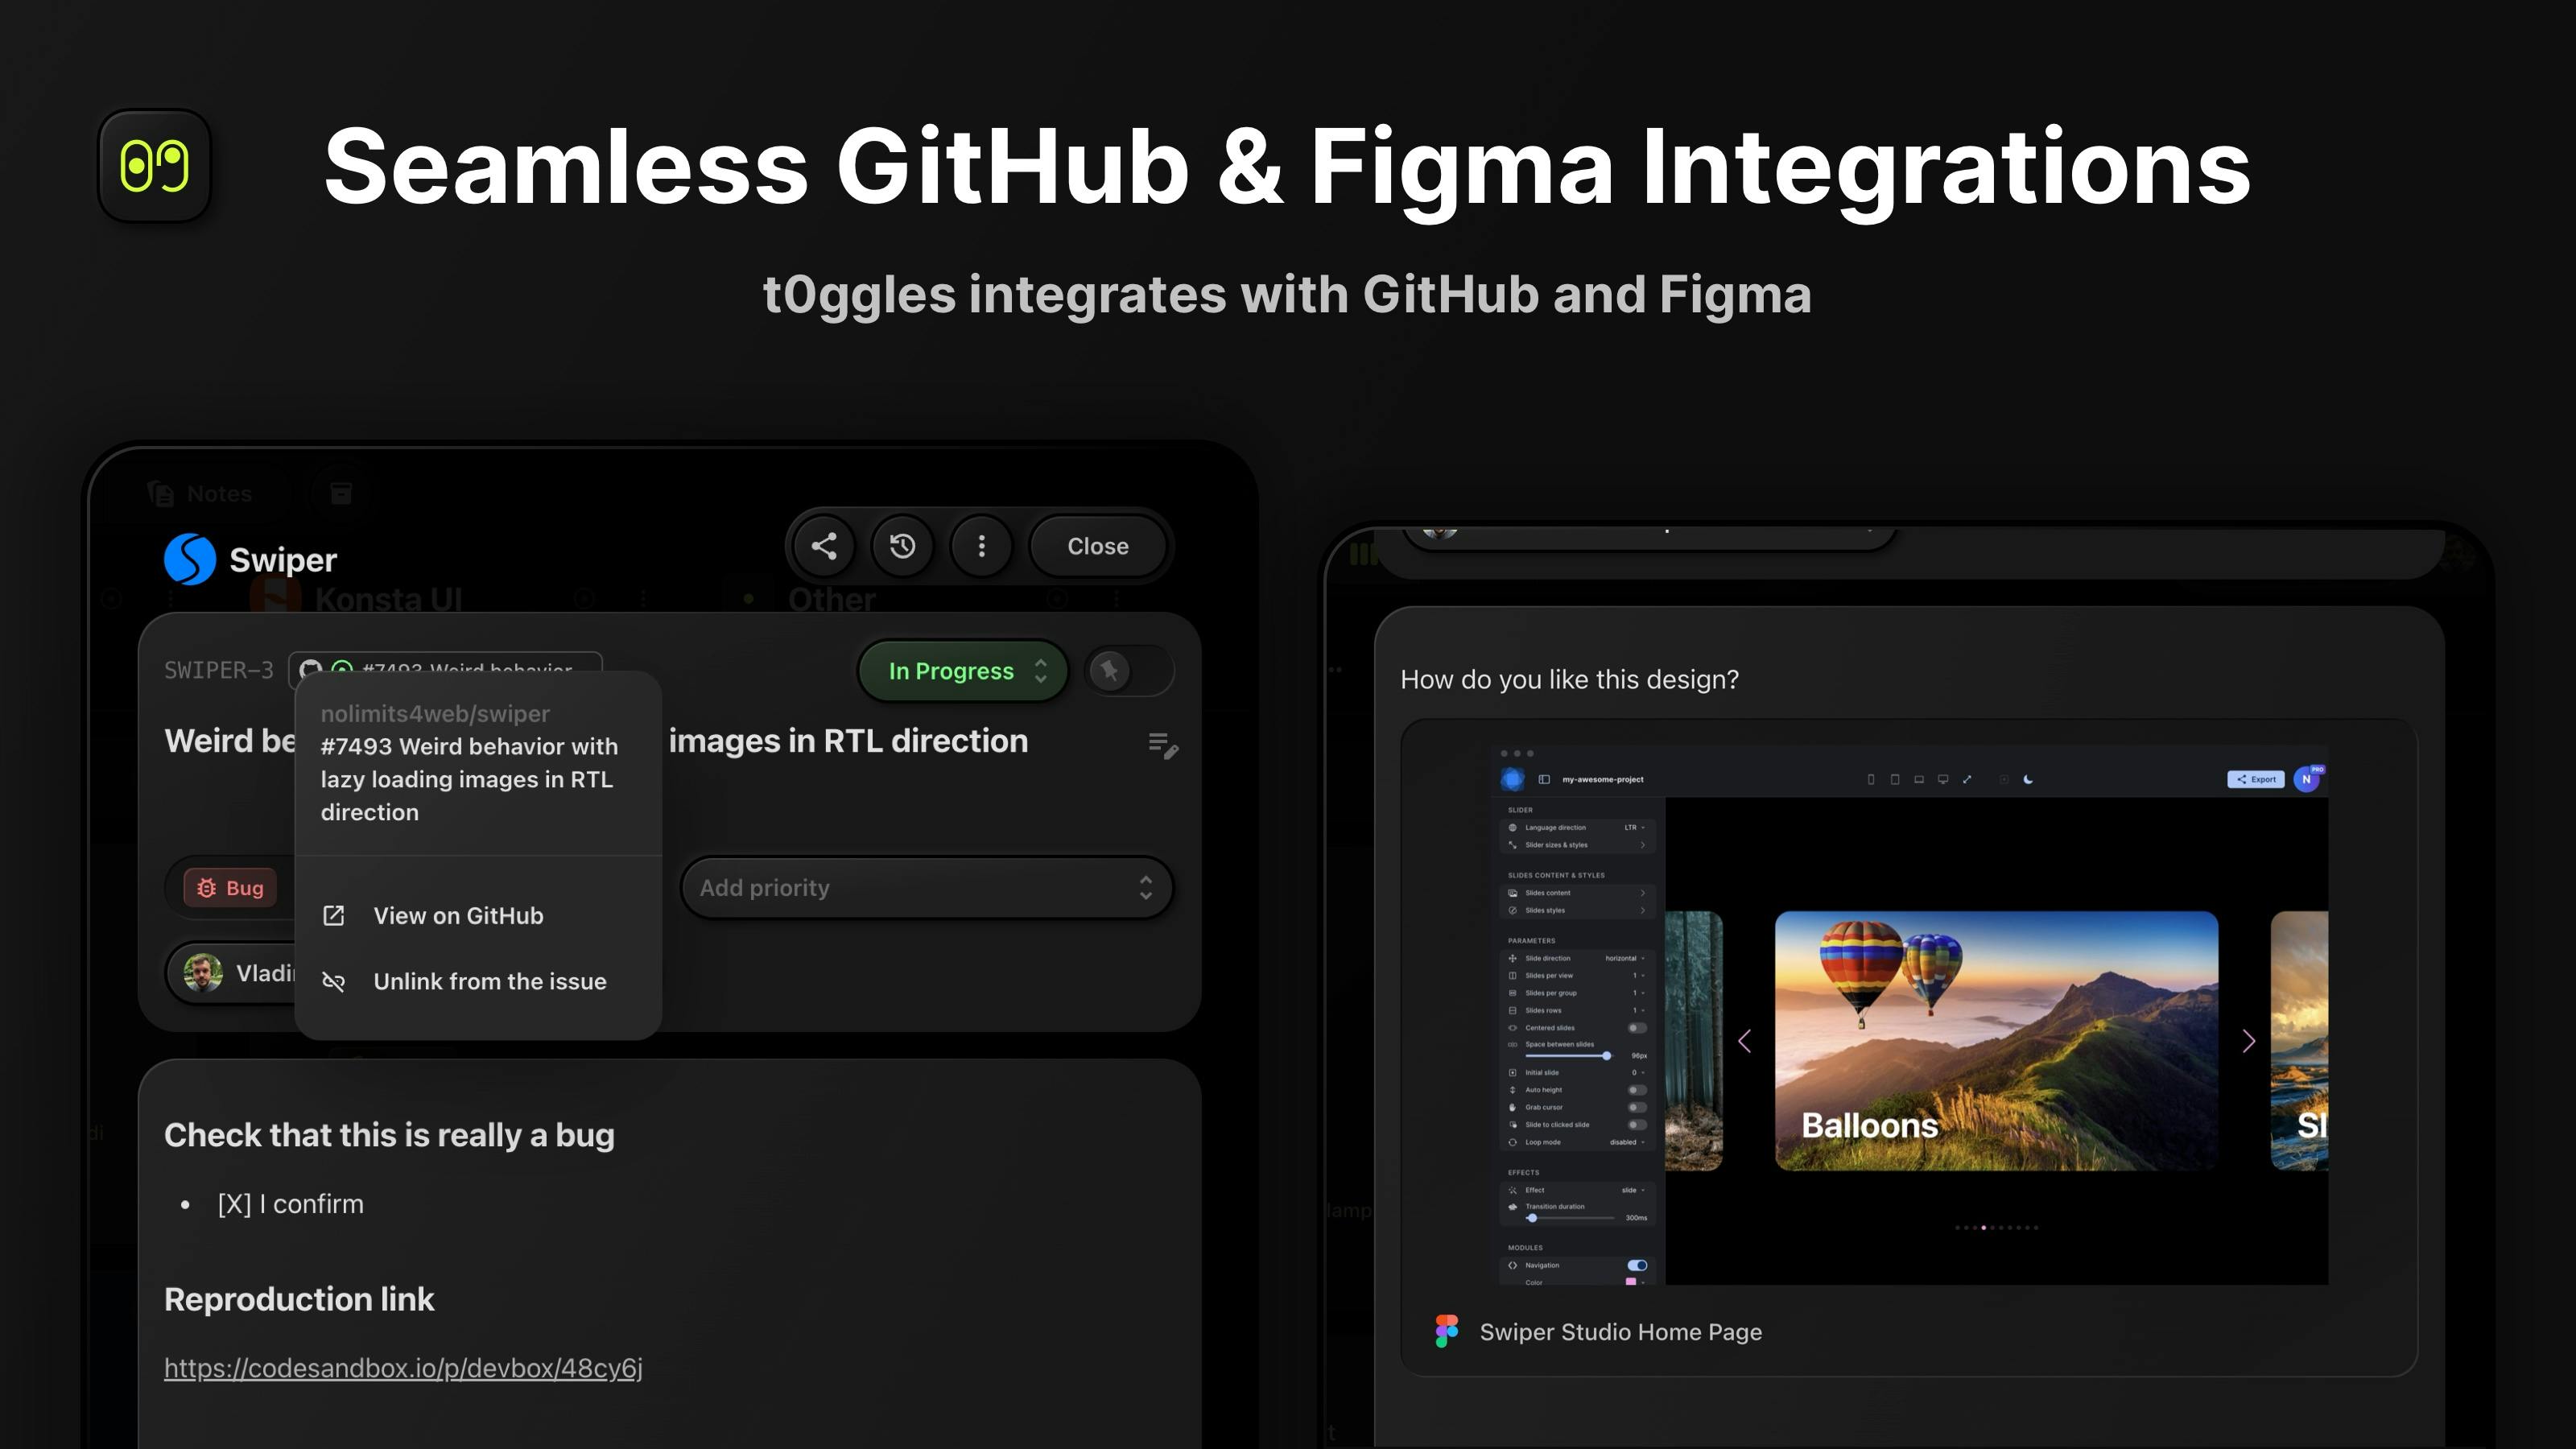Viewport: 2576px width, 1449px height.
Task: Click the Swiper project logo icon
Action: [x=190, y=559]
